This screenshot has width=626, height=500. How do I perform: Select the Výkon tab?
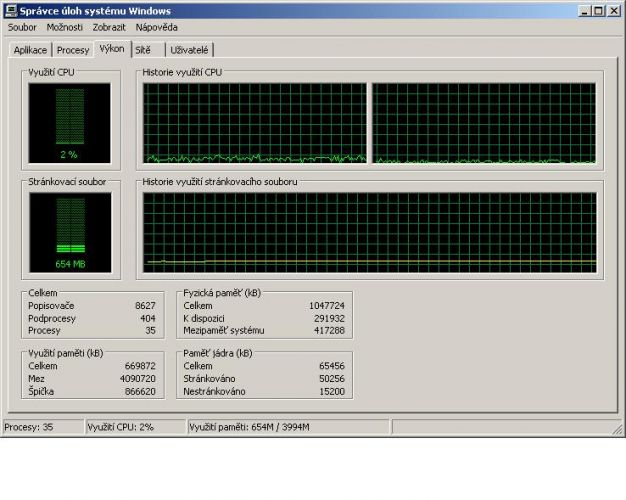(x=112, y=49)
